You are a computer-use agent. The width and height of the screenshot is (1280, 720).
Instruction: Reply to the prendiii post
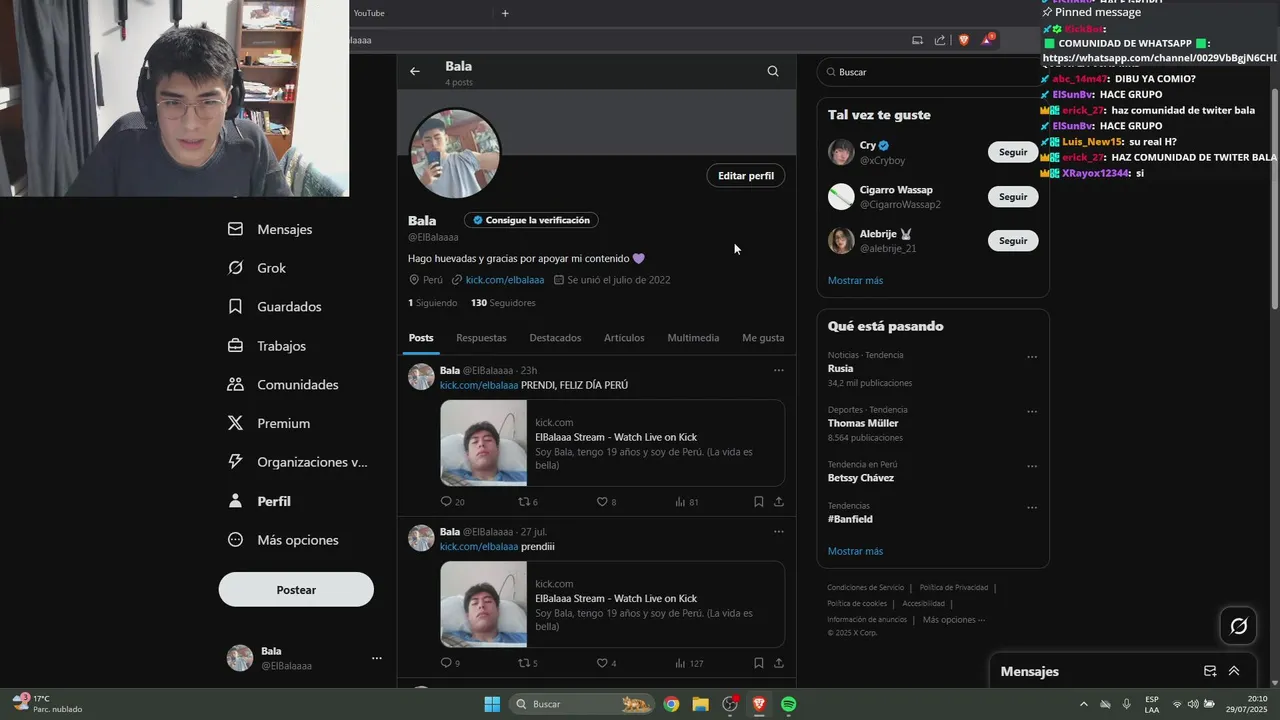coord(450,663)
